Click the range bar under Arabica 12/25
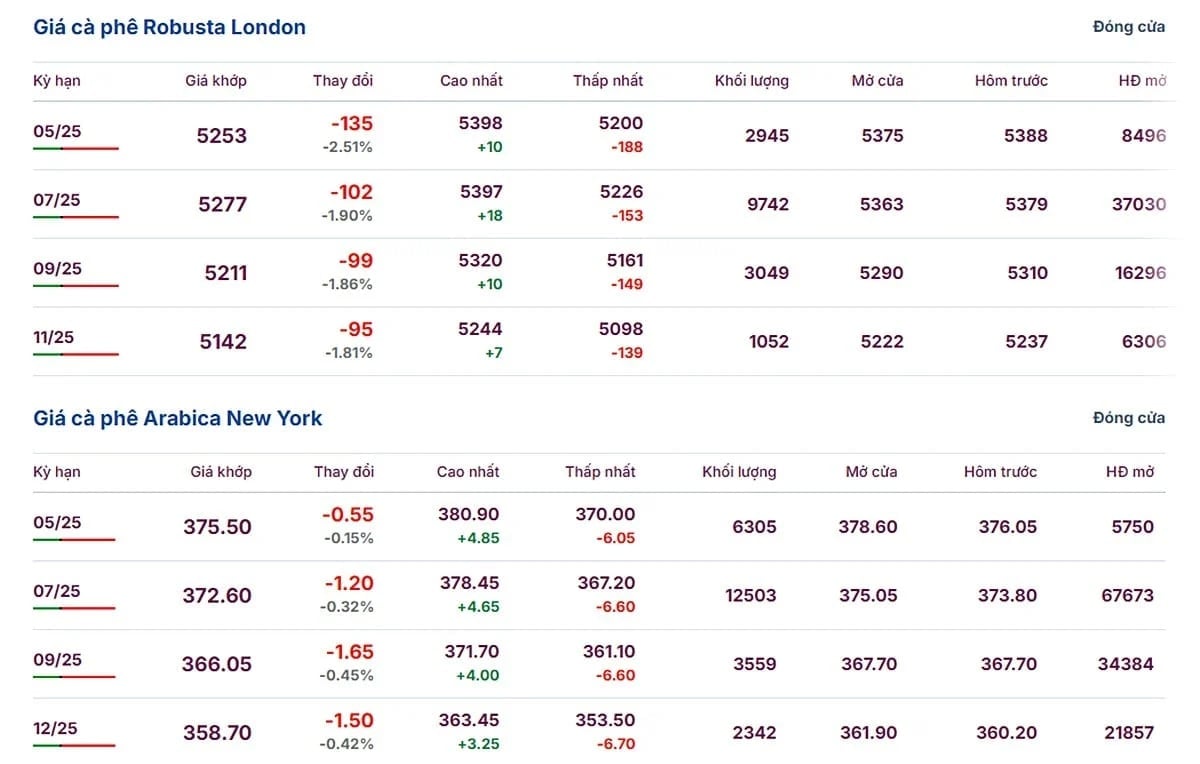This screenshot has height=764, width=1200. (x=74, y=745)
